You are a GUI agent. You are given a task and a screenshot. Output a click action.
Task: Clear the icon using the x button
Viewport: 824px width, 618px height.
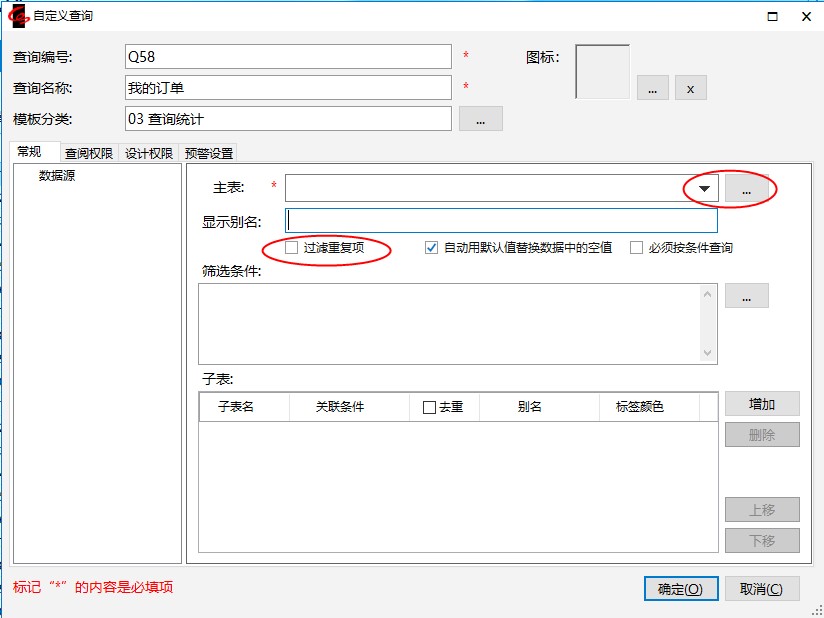(x=690, y=88)
